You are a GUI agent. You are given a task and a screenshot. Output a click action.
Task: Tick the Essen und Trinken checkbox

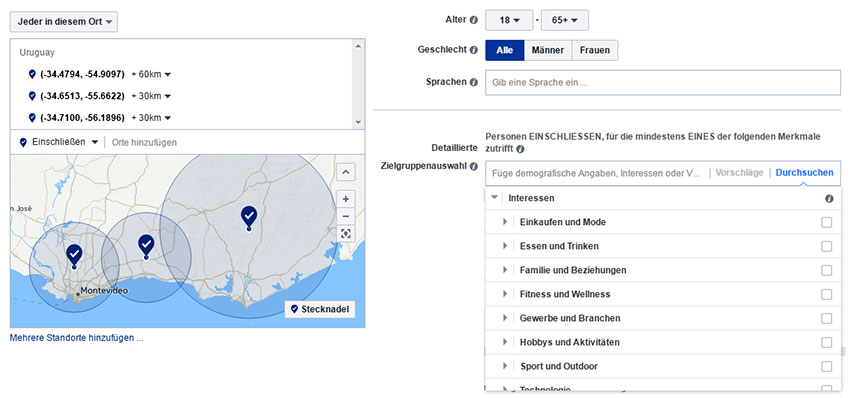point(826,246)
